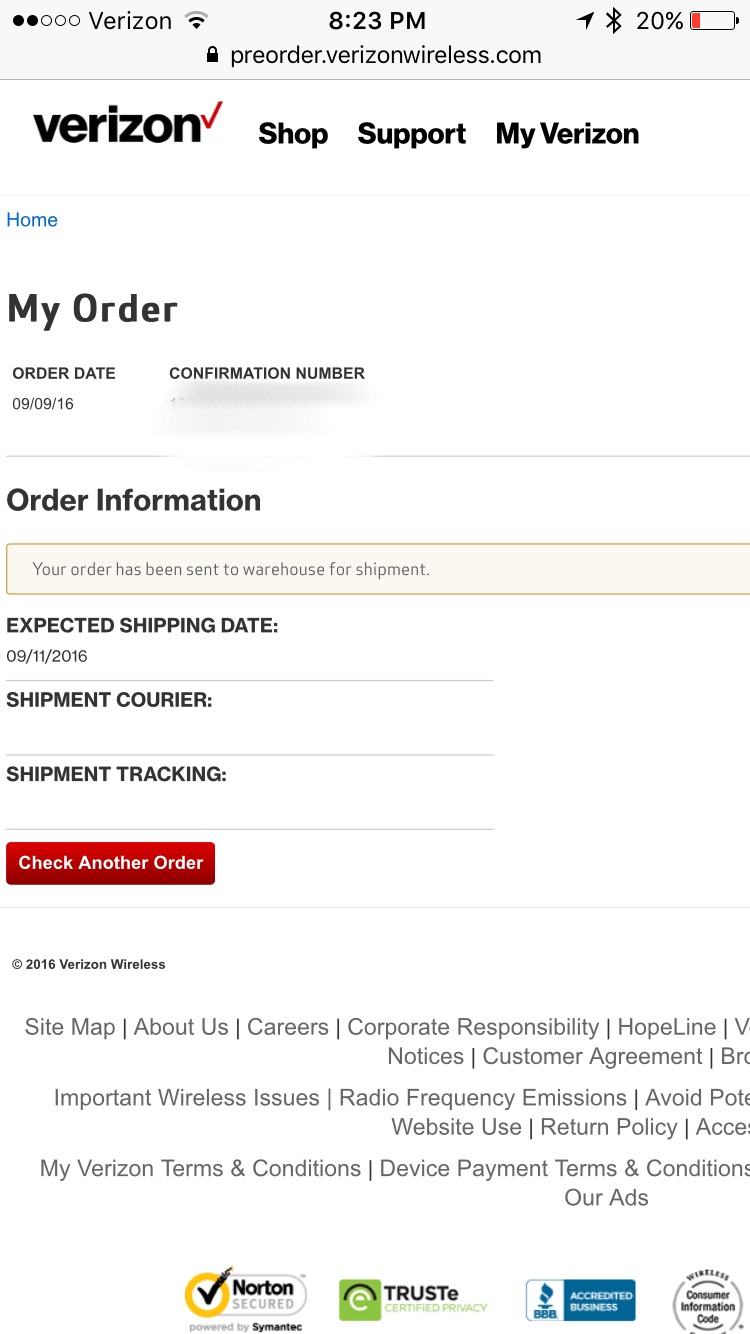This screenshot has width=750, height=1334.
Task: Open the My Verizon menu
Action: [x=567, y=134]
